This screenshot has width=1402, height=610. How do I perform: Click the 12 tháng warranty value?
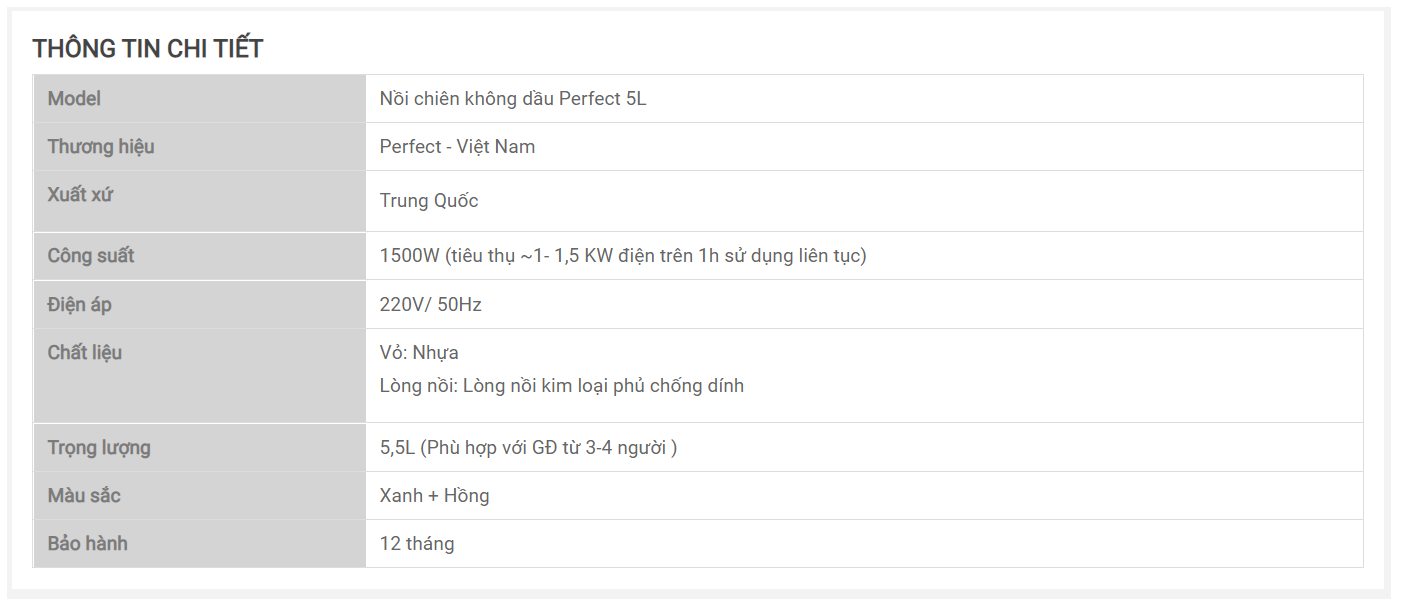[x=417, y=544]
